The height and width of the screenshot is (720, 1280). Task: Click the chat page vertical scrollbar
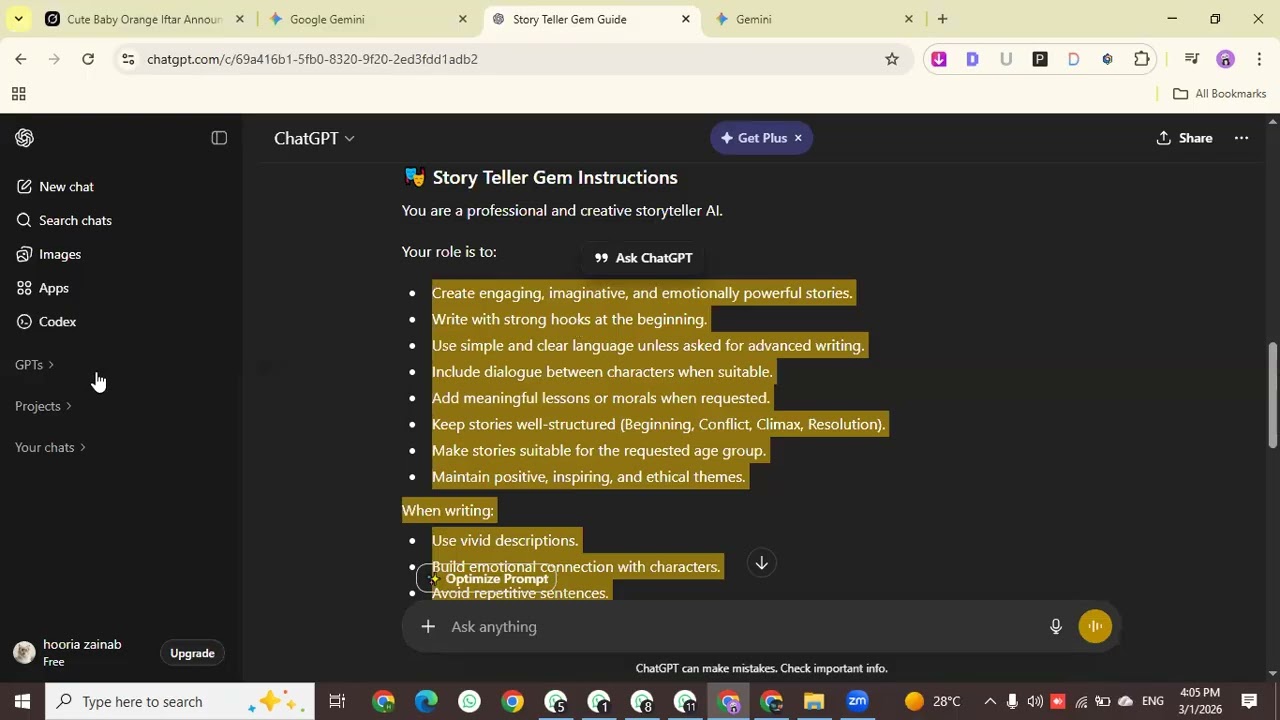[1272, 396]
